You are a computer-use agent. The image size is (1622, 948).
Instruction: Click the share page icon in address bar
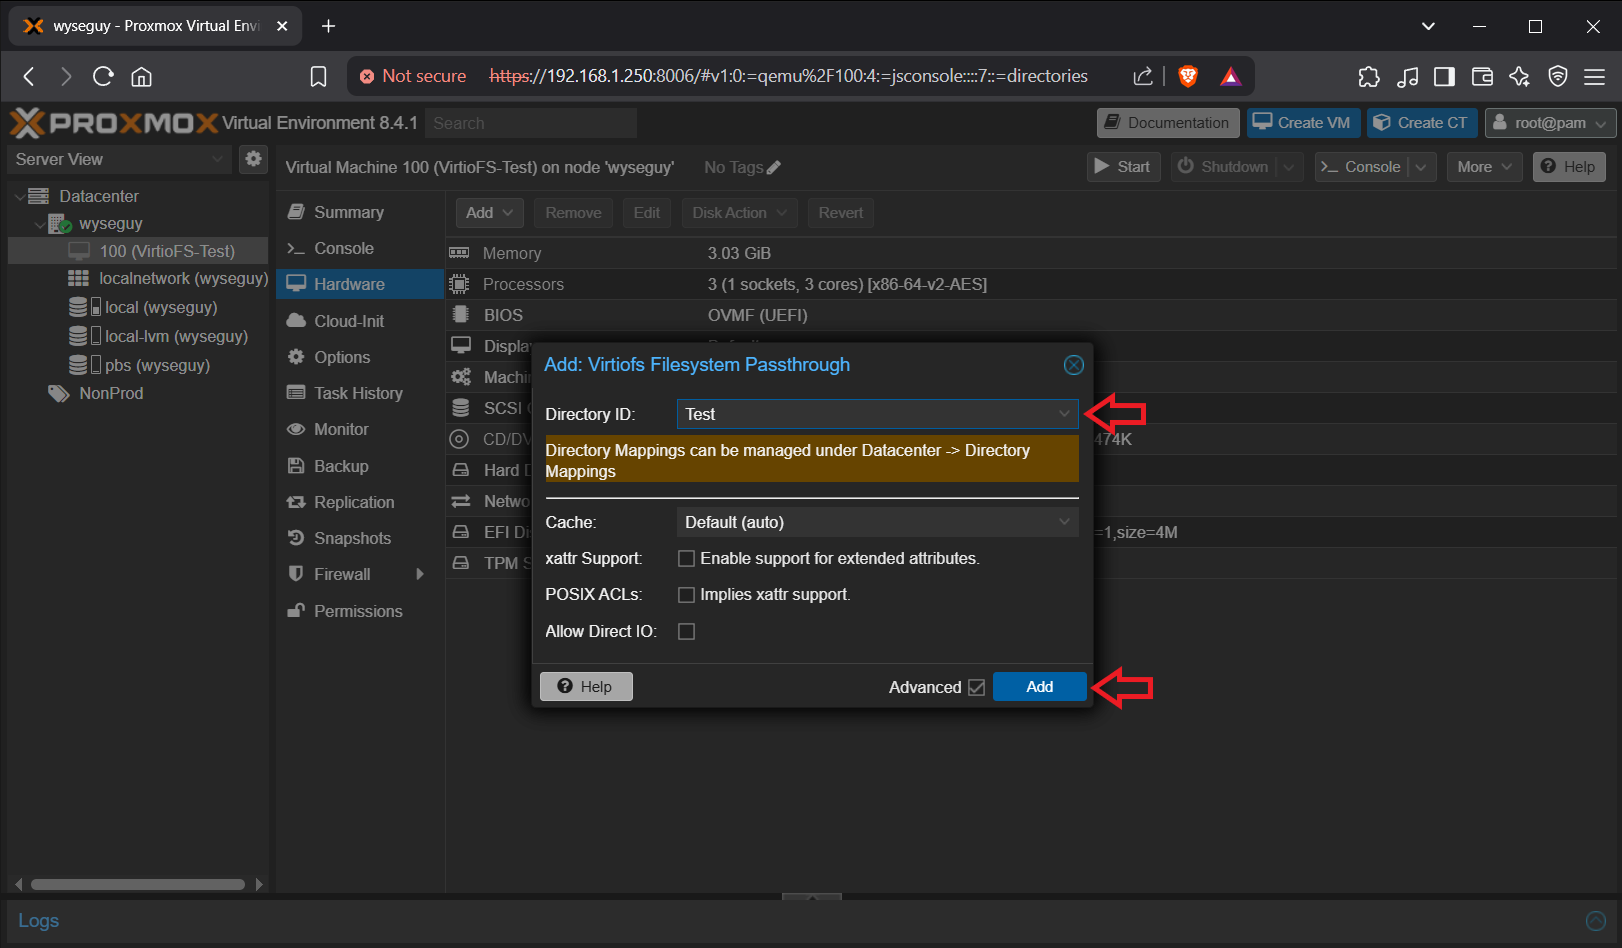pyautogui.click(x=1143, y=76)
